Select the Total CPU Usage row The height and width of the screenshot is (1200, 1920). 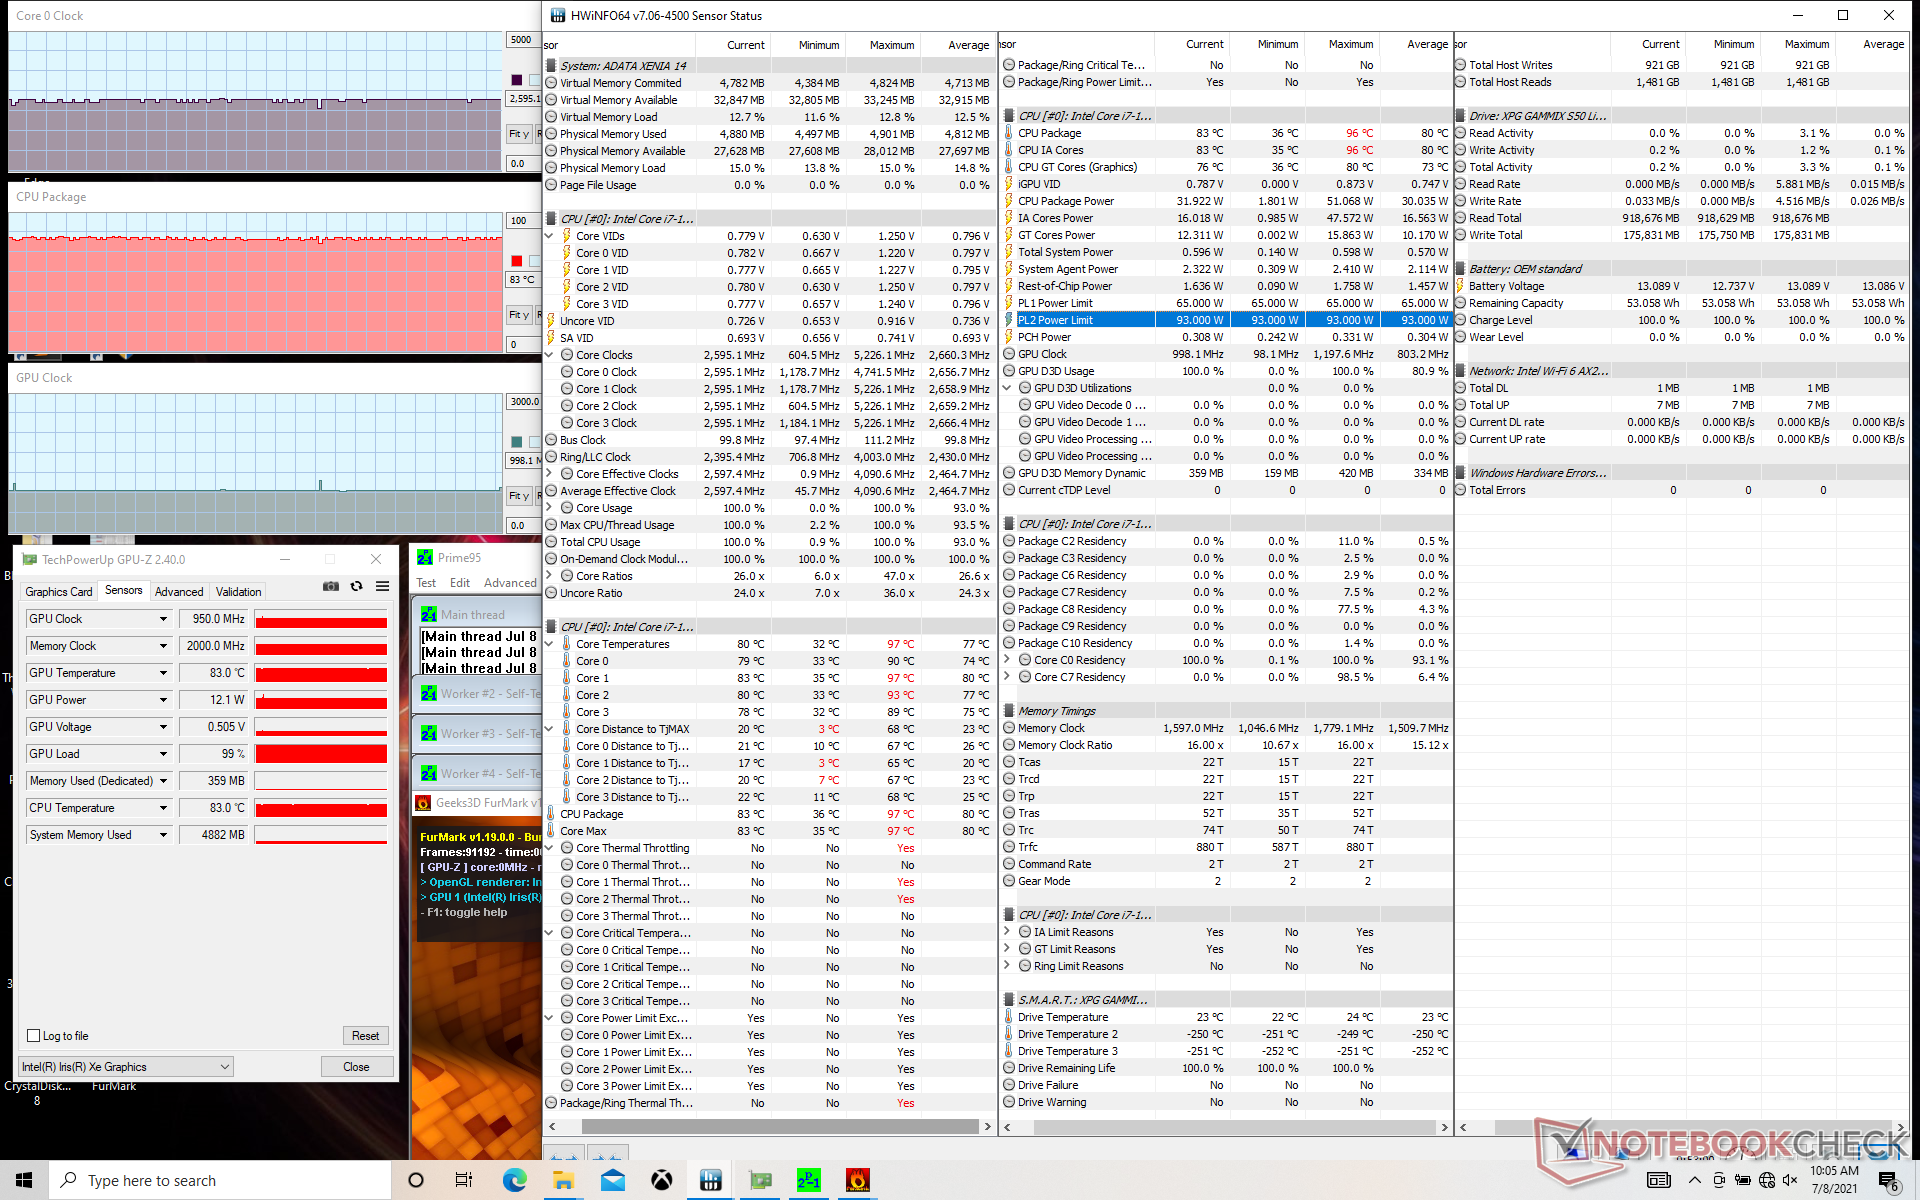[768, 542]
